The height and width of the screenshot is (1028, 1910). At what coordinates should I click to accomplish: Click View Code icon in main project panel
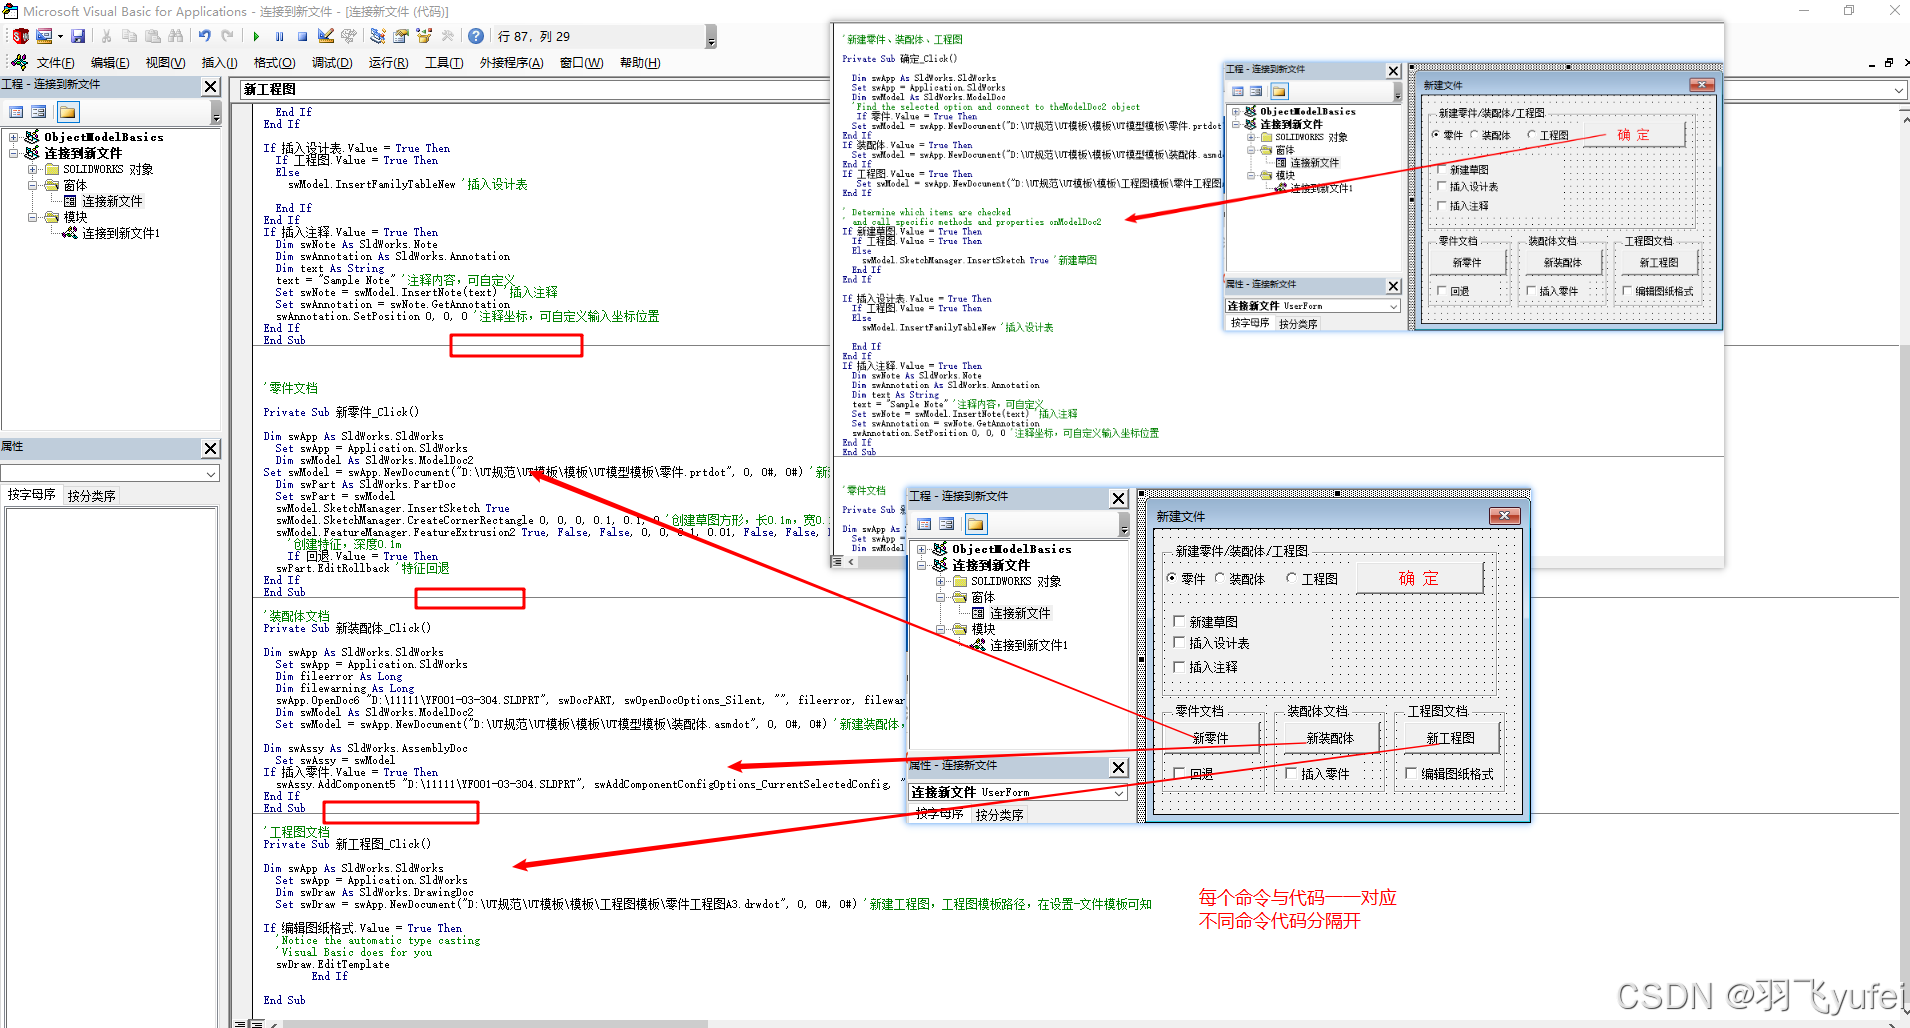pyautogui.click(x=16, y=112)
